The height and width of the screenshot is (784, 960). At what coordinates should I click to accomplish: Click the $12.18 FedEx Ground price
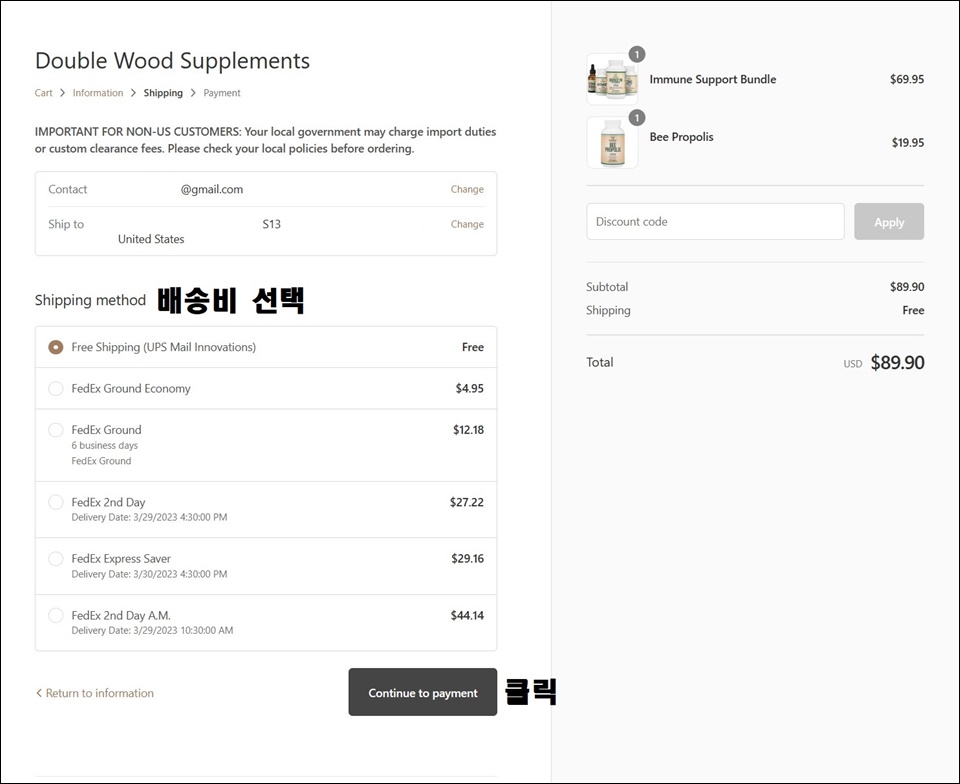point(468,430)
